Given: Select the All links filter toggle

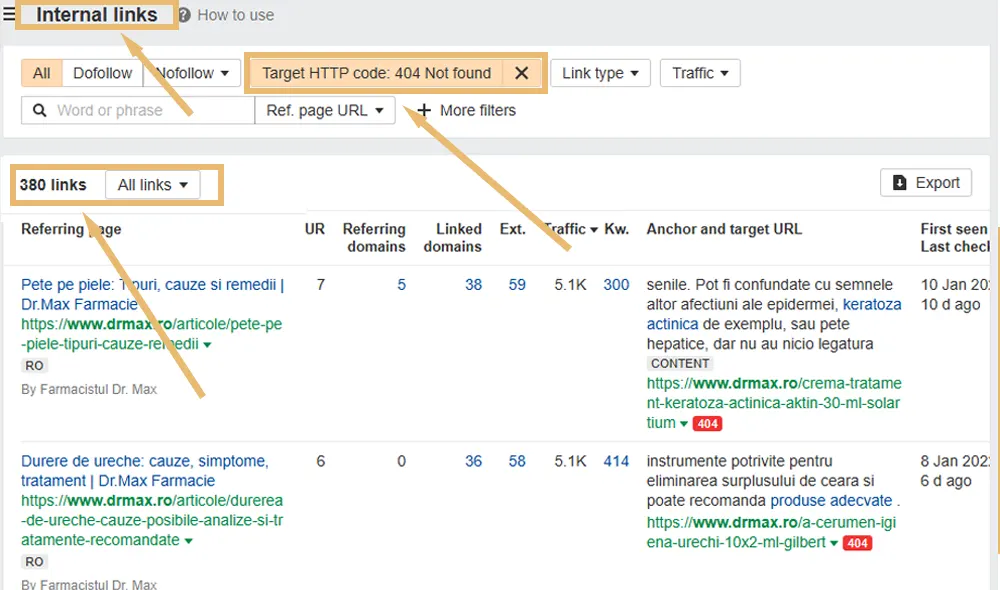Looking at the screenshot, I should [42, 73].
